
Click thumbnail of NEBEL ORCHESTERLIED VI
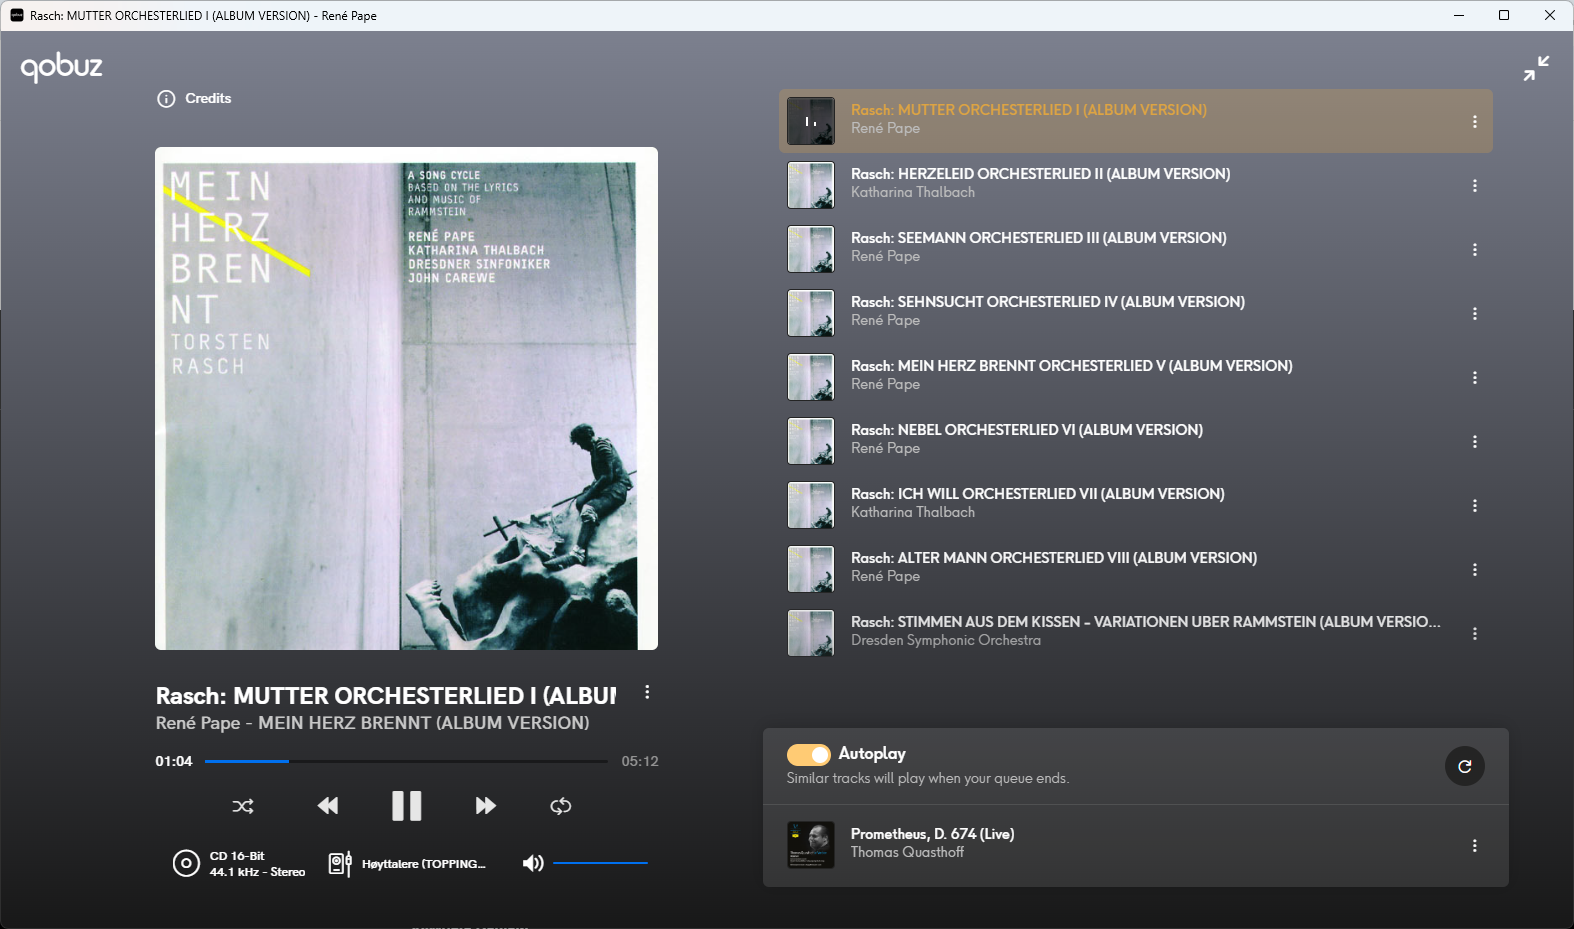tap(811, 441)
